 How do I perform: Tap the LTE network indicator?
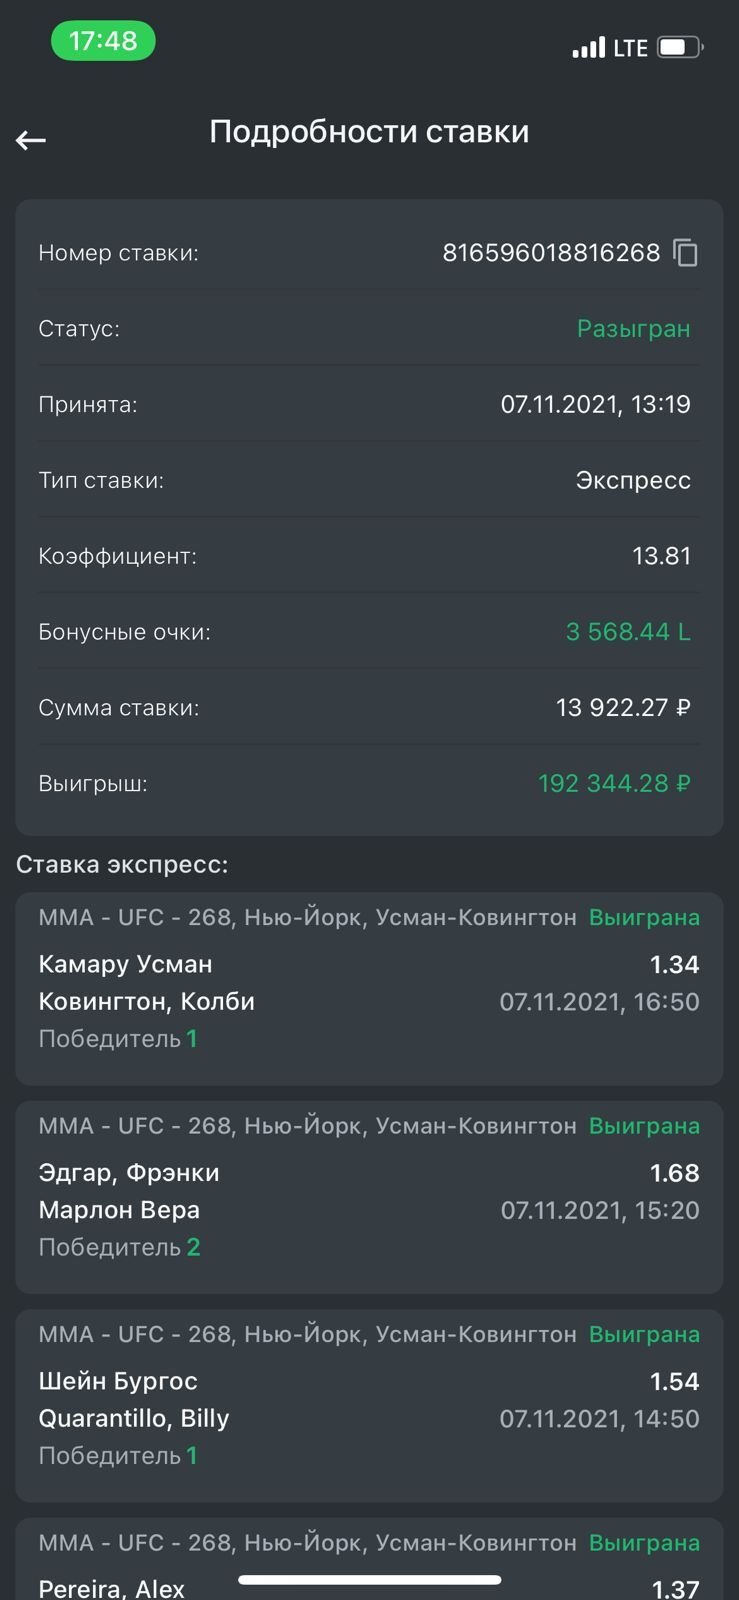[x=630, y=48]
